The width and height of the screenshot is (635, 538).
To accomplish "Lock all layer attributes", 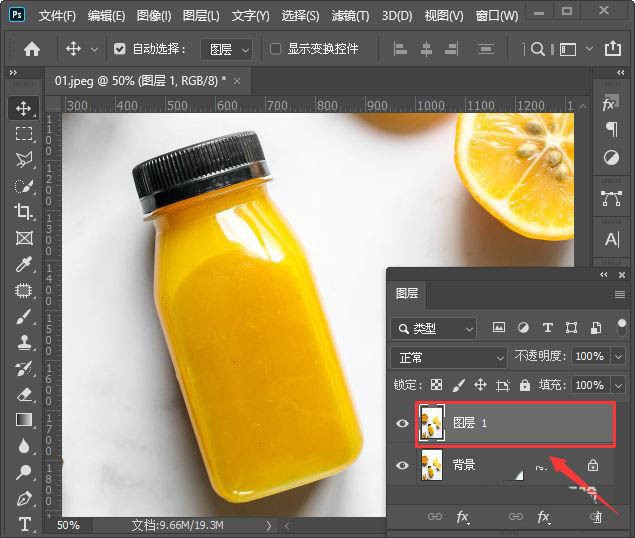I will 525,384.
